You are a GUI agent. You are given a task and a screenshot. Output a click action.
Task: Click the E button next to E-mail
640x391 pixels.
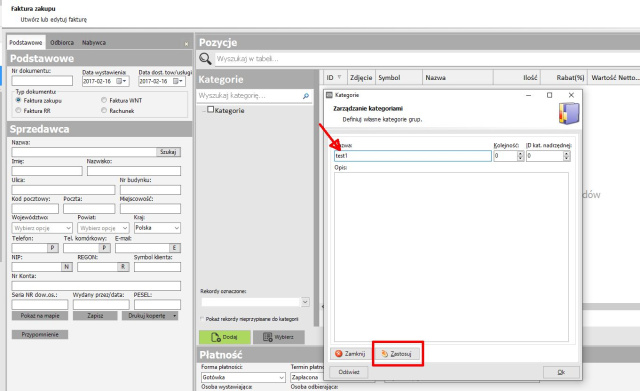click(175, 248)
